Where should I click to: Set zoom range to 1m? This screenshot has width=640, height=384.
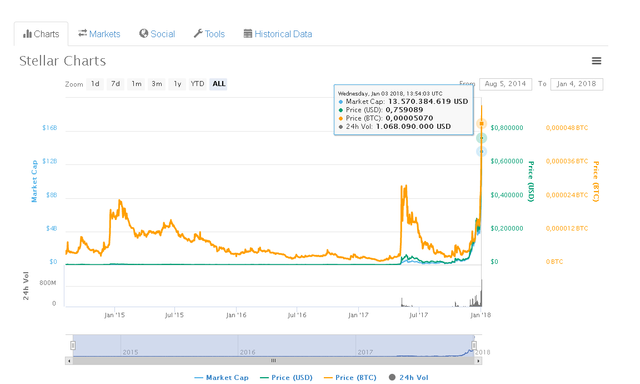pyautogui.click(x=136, y=84)
